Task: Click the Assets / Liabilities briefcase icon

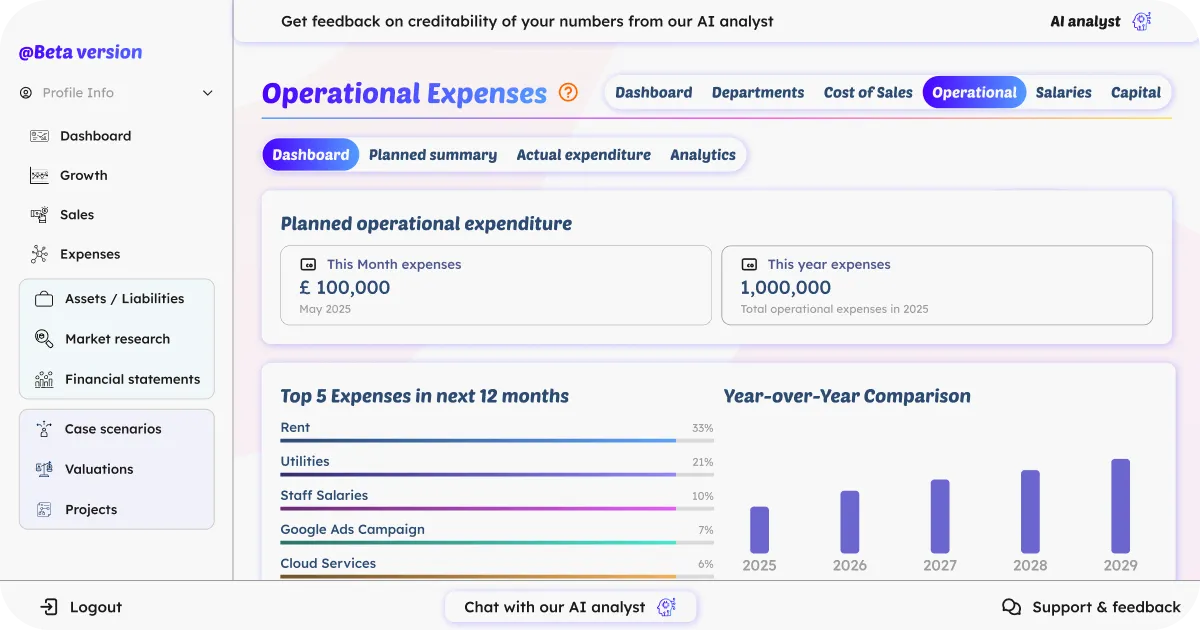Action: pyautogui.click(x=44, y=299)
